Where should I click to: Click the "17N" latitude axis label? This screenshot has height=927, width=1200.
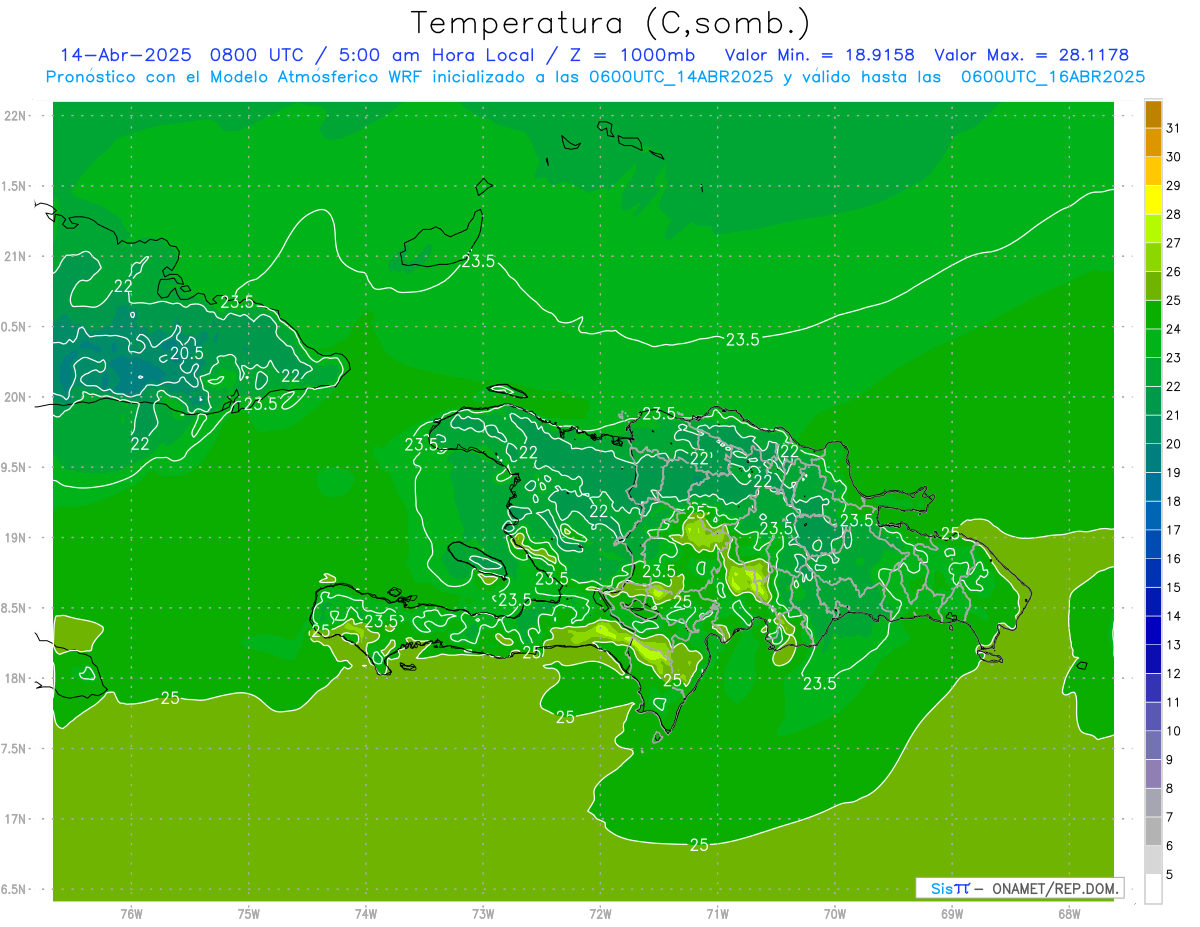tap(15, 819)
